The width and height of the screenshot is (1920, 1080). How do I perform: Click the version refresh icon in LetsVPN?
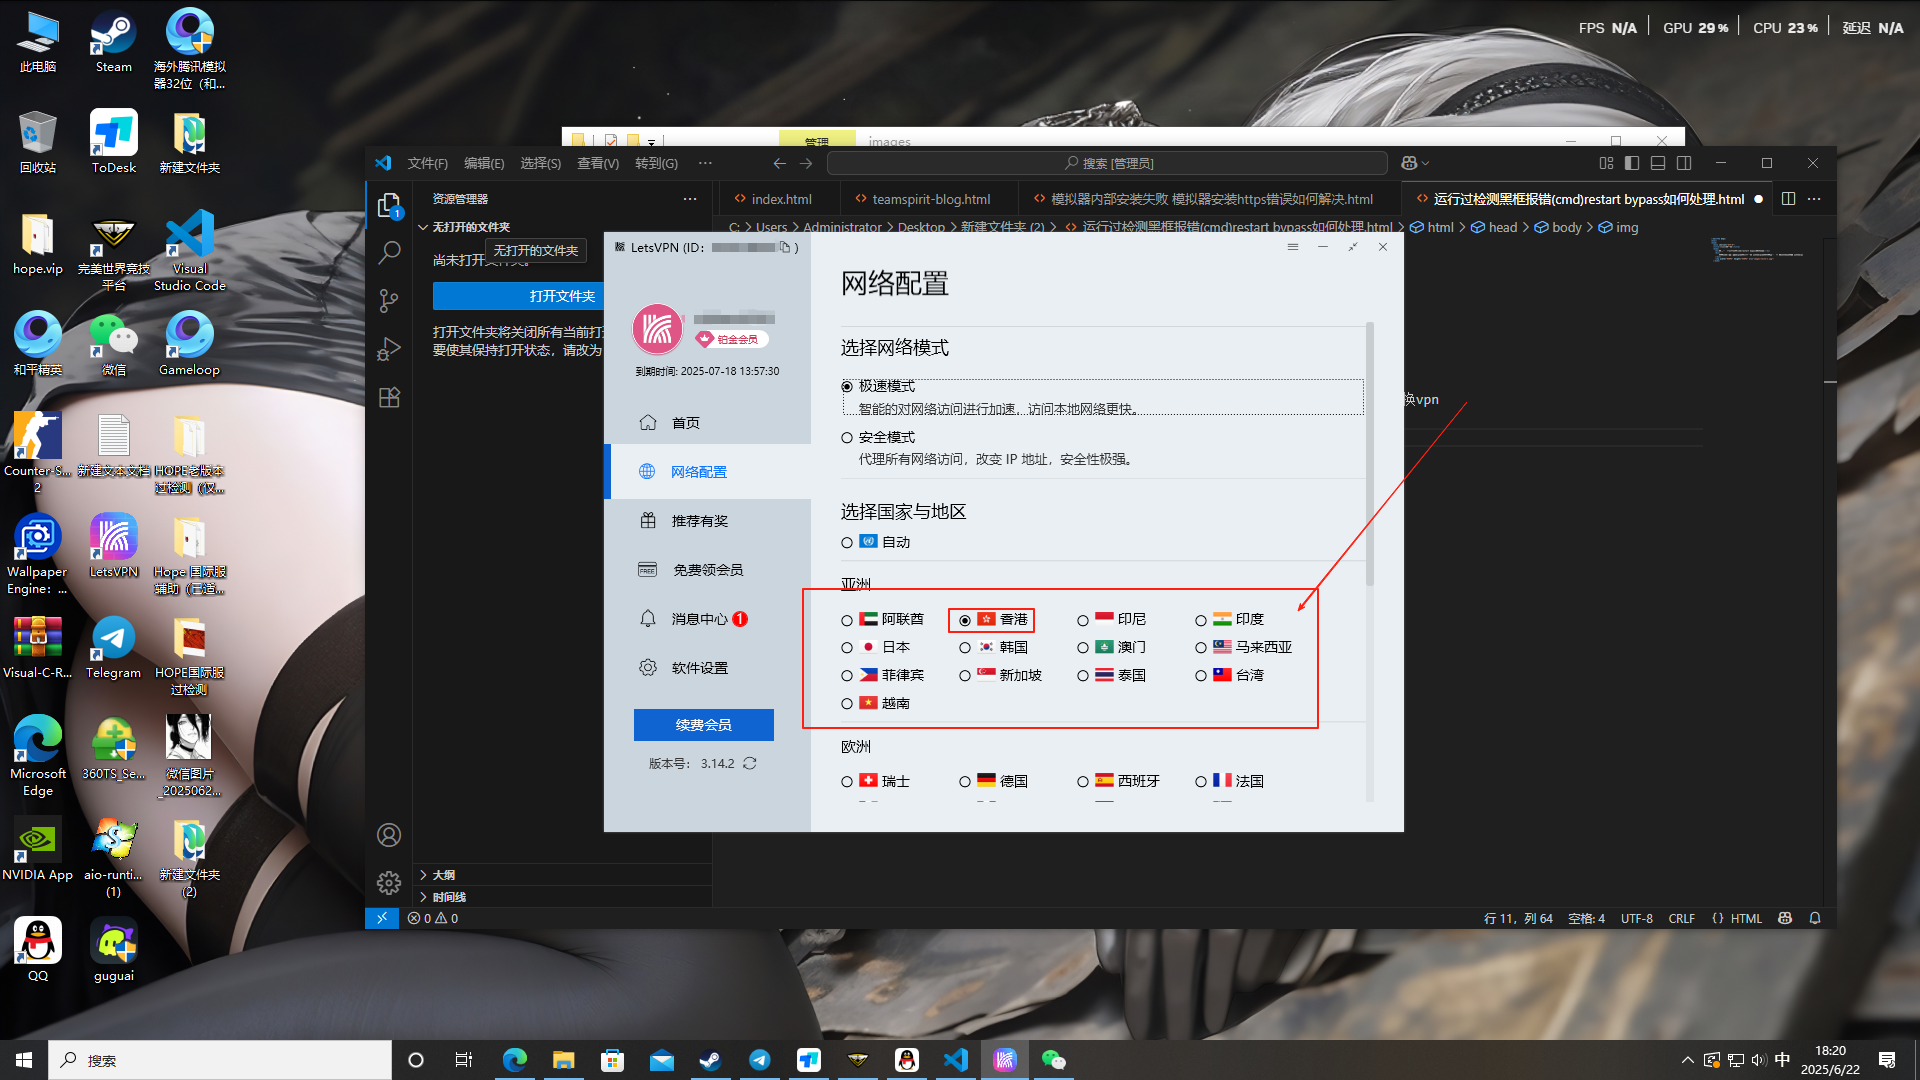click(x=750, y=763)
